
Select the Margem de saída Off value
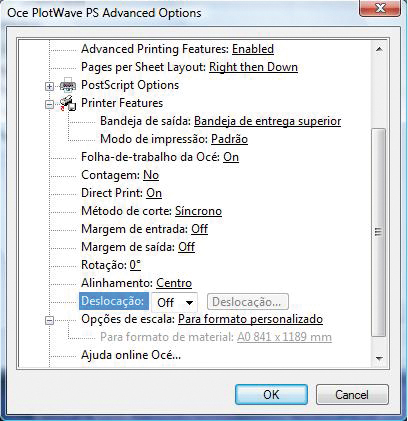187,247
